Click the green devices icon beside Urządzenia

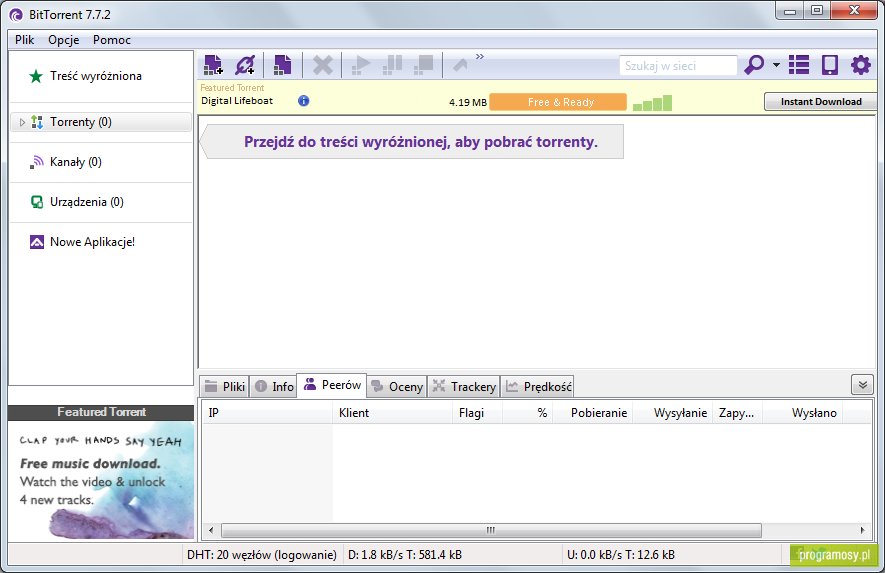point(37,202)
